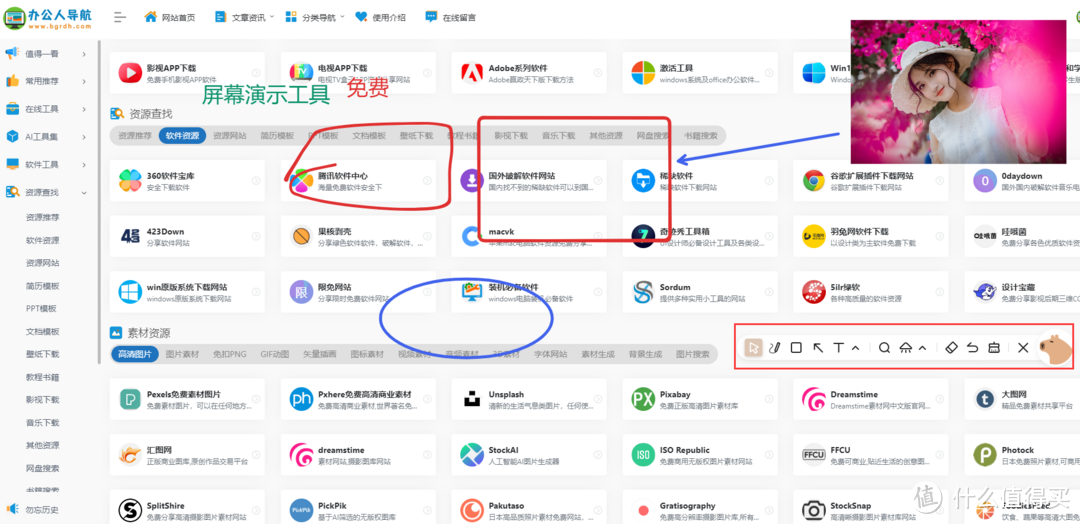Switch to 书籍搜索 tab

[700, 136]
